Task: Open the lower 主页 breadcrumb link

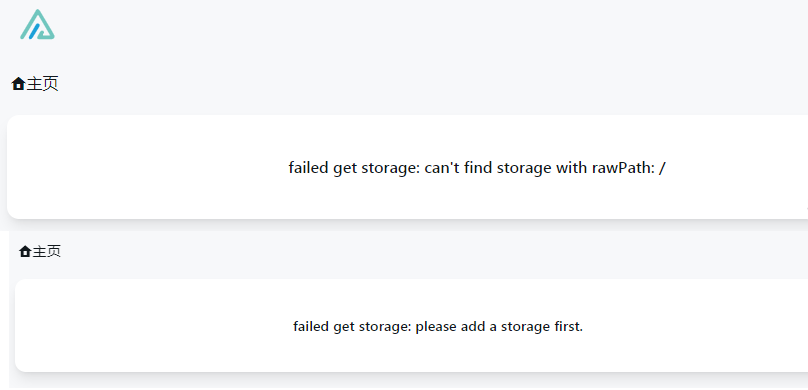Action: click(40, 251)
